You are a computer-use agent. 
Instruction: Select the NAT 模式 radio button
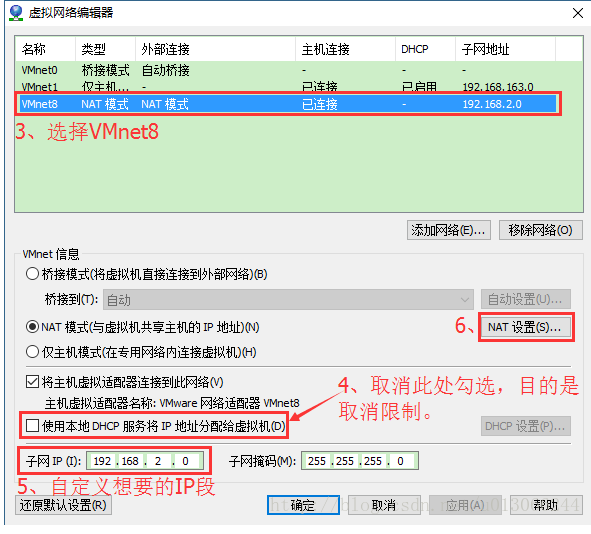coord(32,327)
